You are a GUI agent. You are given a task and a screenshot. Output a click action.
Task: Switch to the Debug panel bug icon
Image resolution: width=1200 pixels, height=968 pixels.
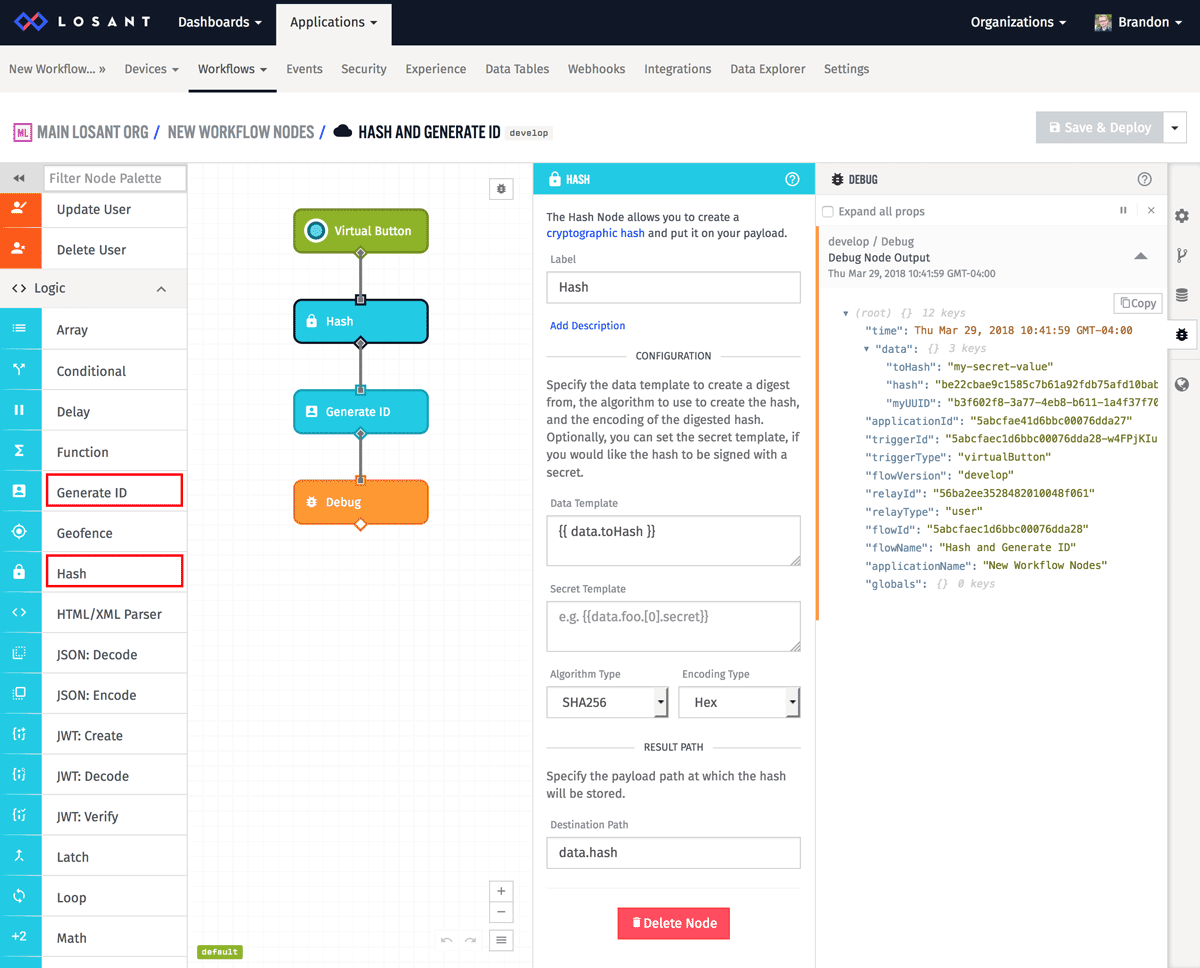[x=1182, y=335]
